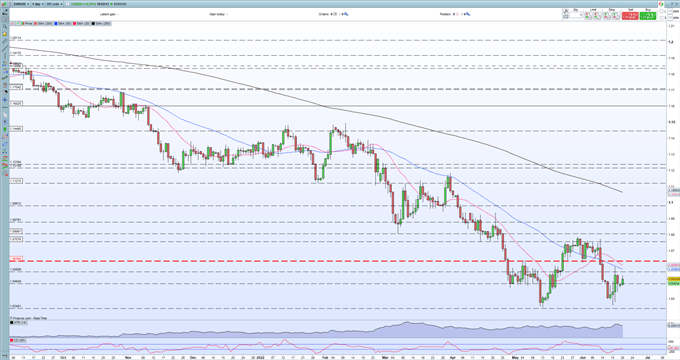Screen dimensions: 680x360
Task: Open the EUR/USD instrument dropdown
Action: tap(21, 4)
